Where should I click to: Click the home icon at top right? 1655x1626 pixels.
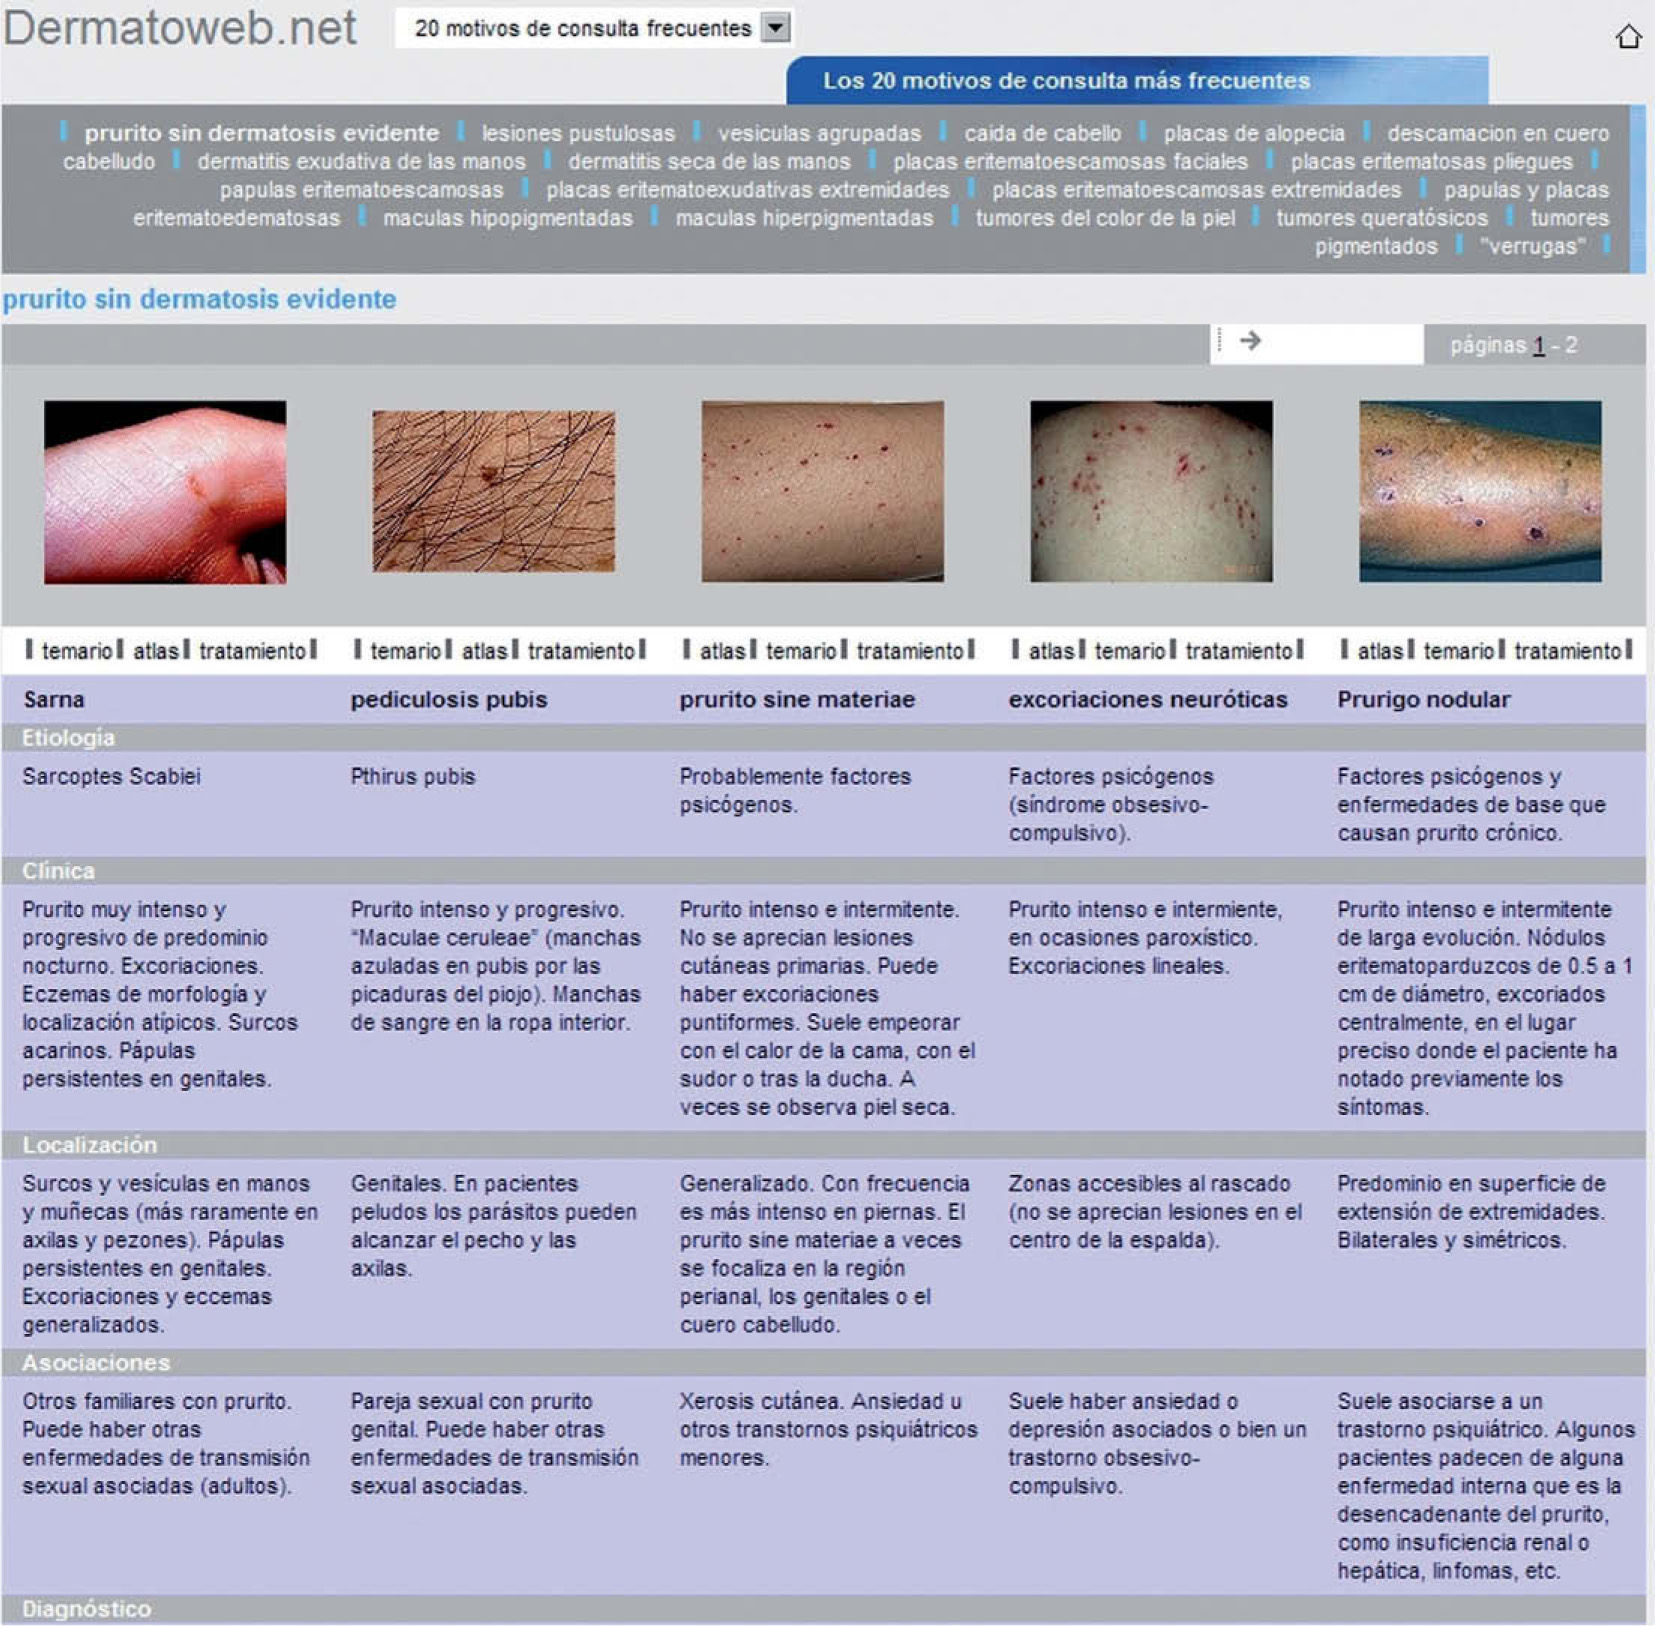[1628, 37]
